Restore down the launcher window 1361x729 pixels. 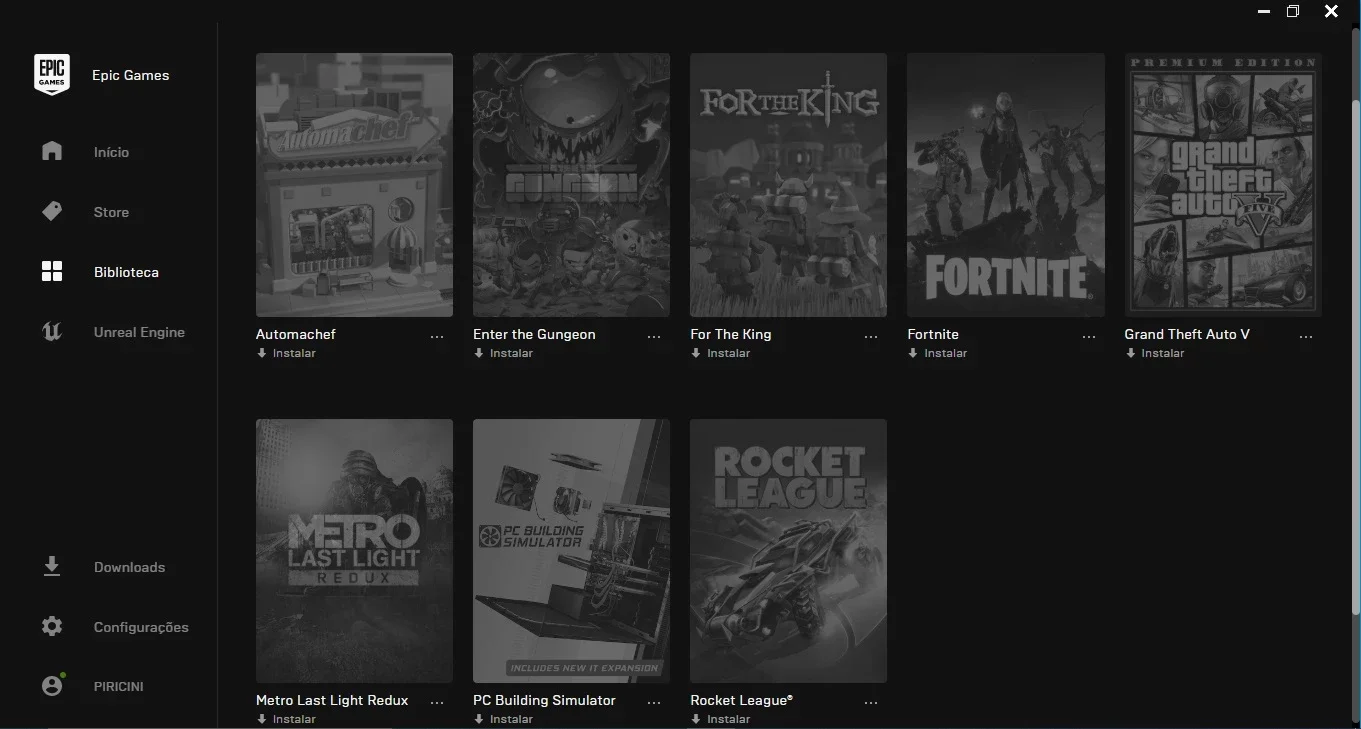[x=1293, y=11]
